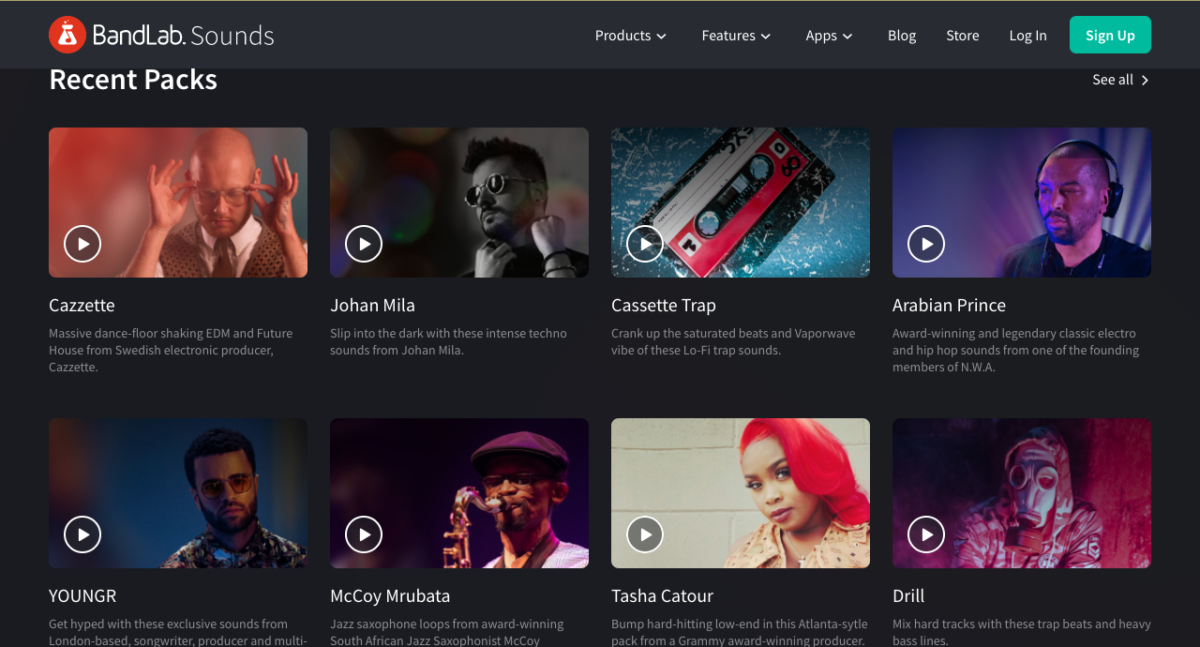
Task: Expand the Apps dropdown menu
Action: [x=829, y=35]
